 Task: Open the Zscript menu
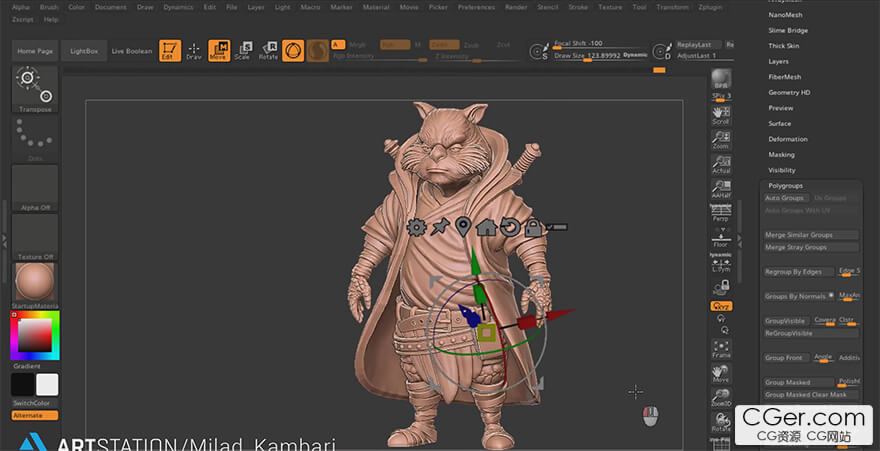[22, 20]
